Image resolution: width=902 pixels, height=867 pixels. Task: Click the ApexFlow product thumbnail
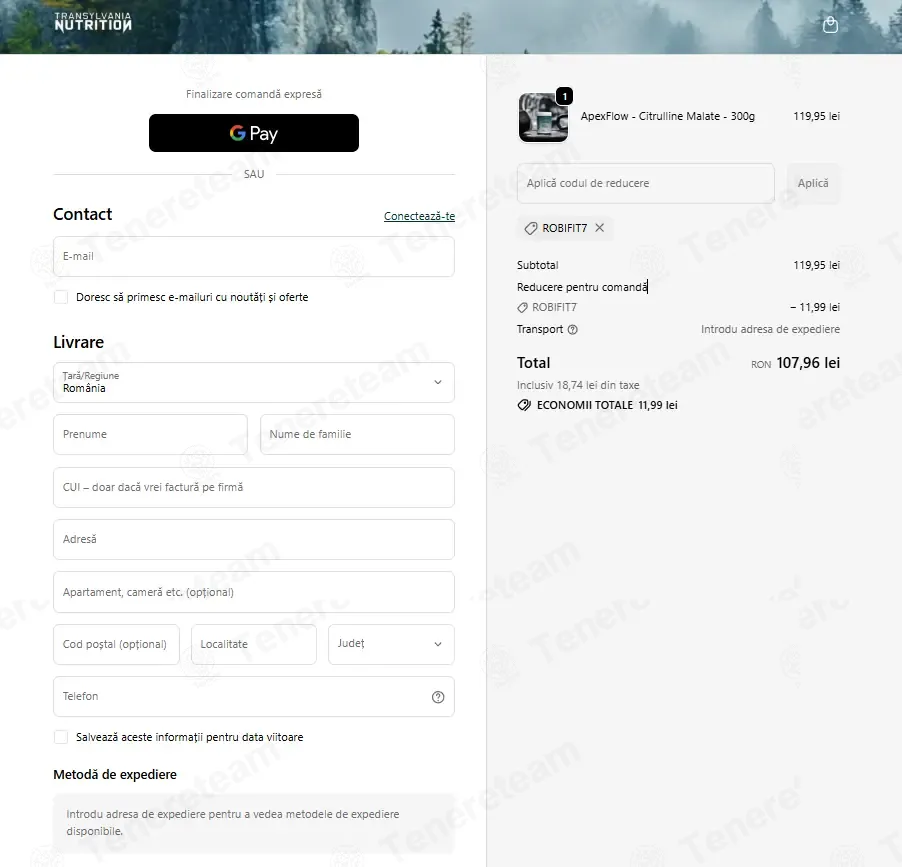pyautogui.click(x=543, y=117)
